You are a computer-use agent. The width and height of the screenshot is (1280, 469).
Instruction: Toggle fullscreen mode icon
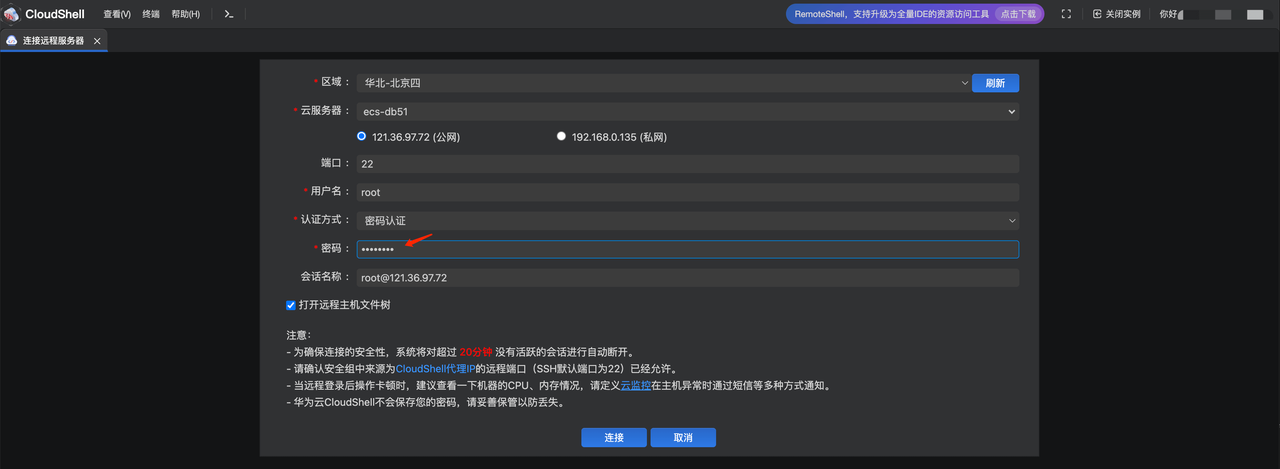click(1066, 14)
